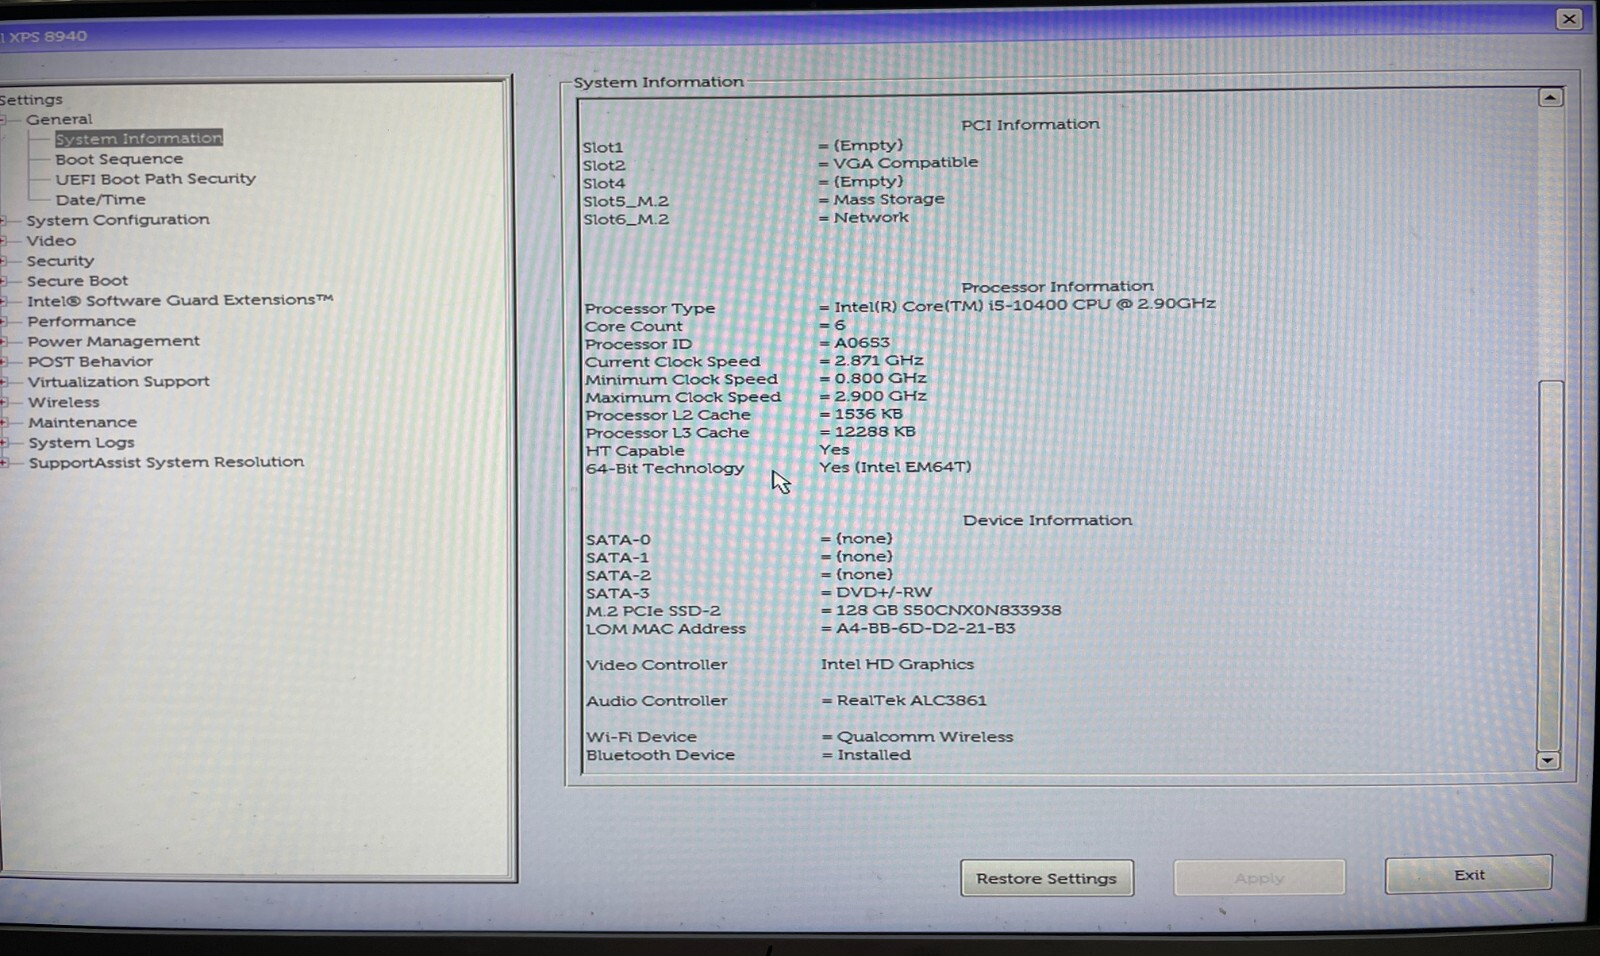
Task: Click the 'DVD+/-RW' value for SATA-3
Action: click(884, 592)
